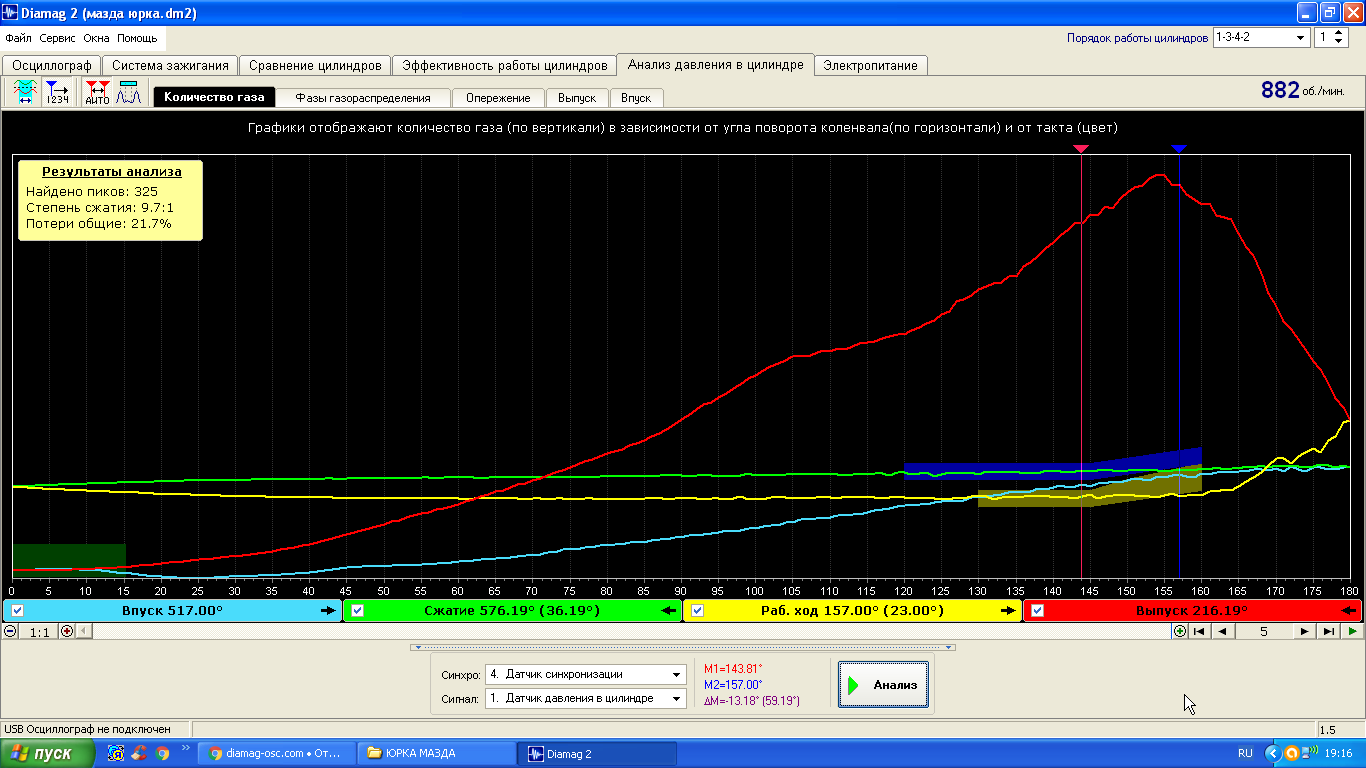Go to the previous frame

1222,631
